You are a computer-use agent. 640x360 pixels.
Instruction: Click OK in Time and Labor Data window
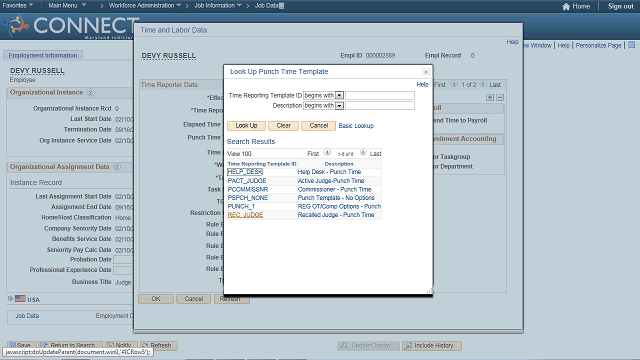click(x=156, y=299)
